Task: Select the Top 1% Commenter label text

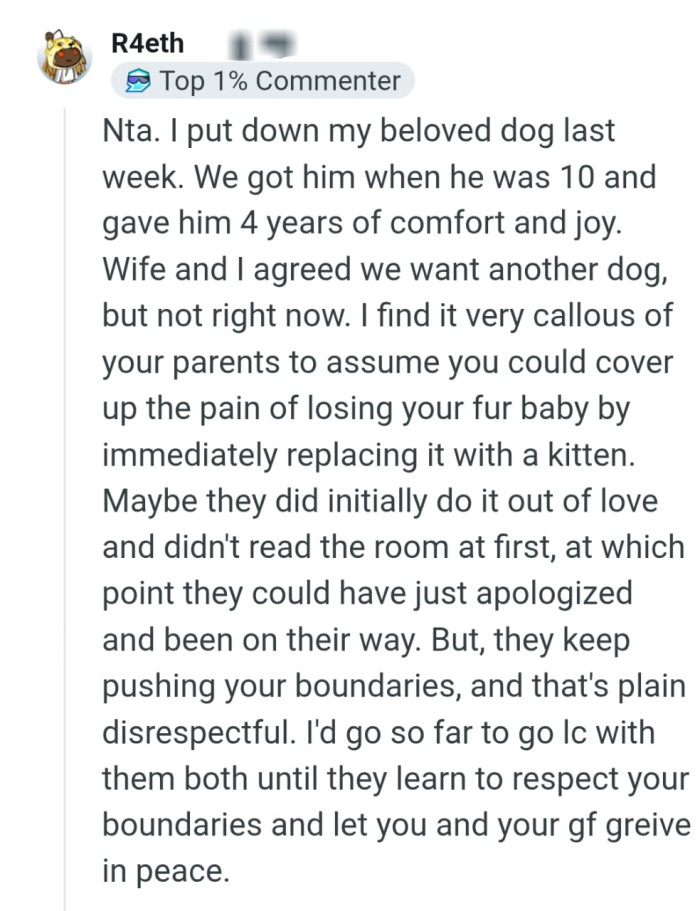Action: tap(279, 82)
